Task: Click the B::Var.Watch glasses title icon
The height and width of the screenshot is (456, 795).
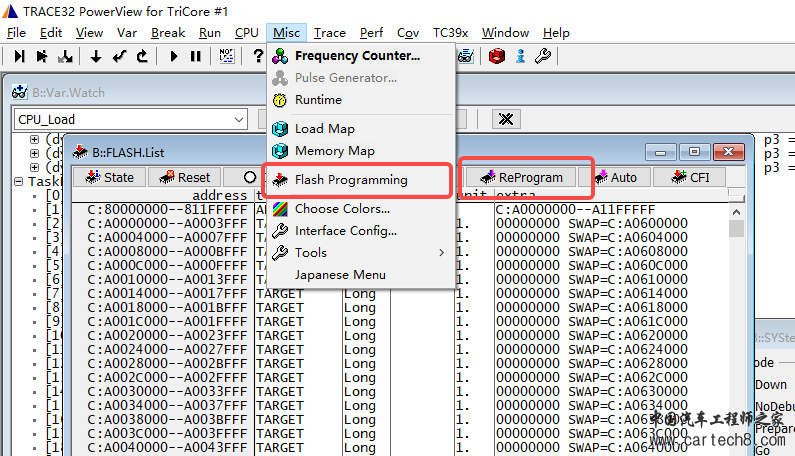Action: (x=20, y=92)
